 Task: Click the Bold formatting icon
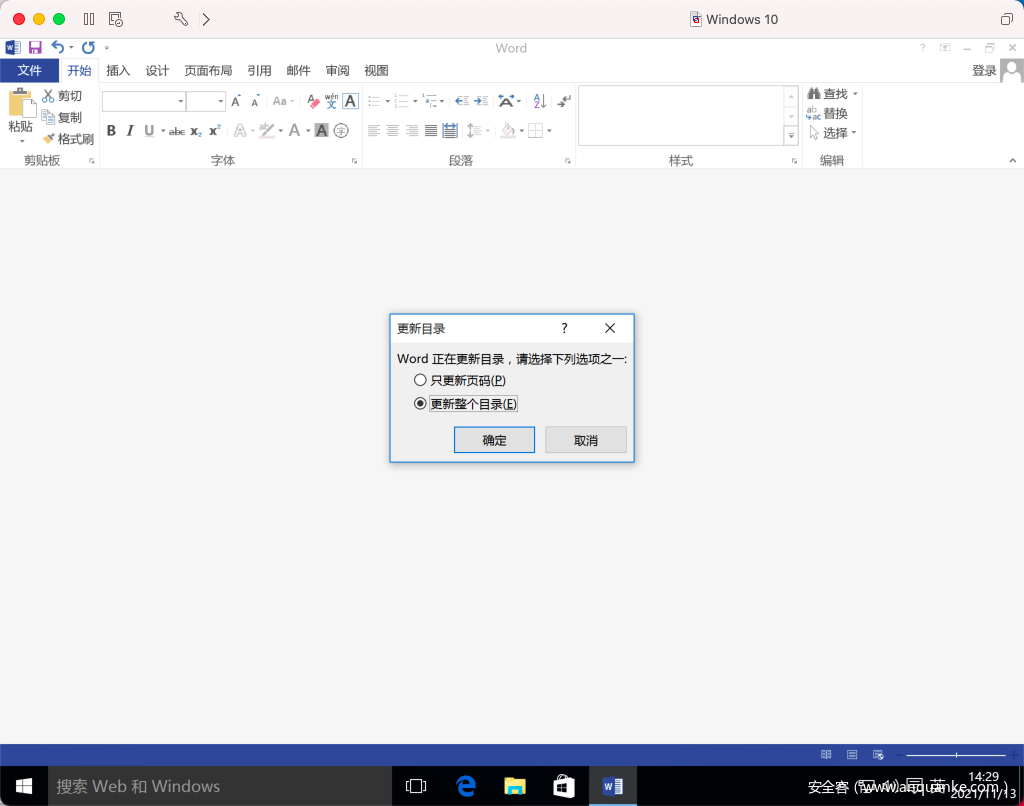click(111, 131)
